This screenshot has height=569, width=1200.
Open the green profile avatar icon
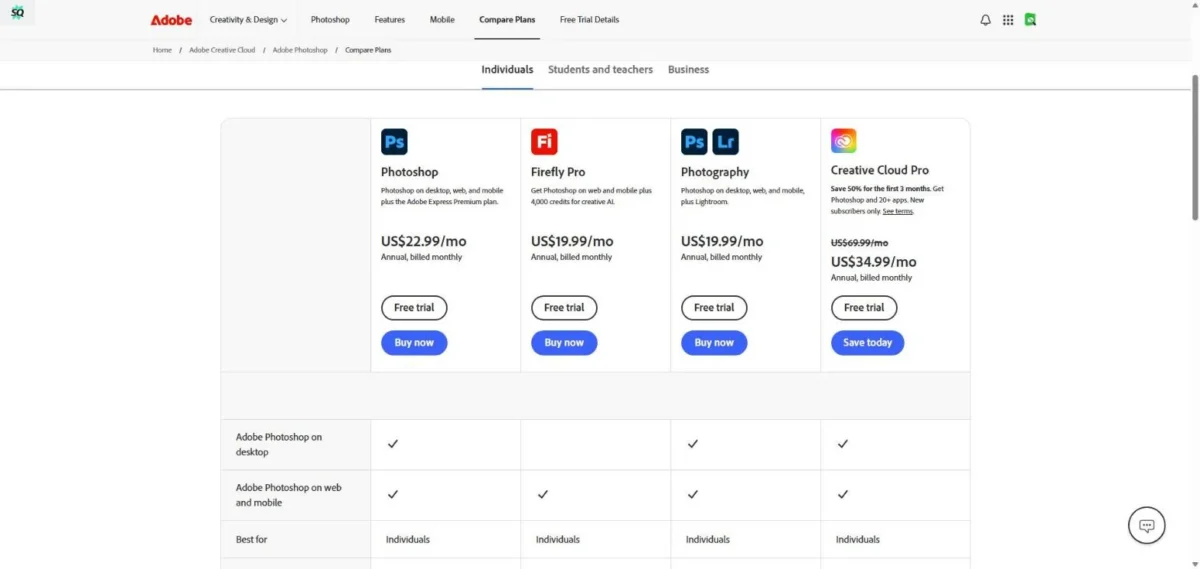(1030, 20)
